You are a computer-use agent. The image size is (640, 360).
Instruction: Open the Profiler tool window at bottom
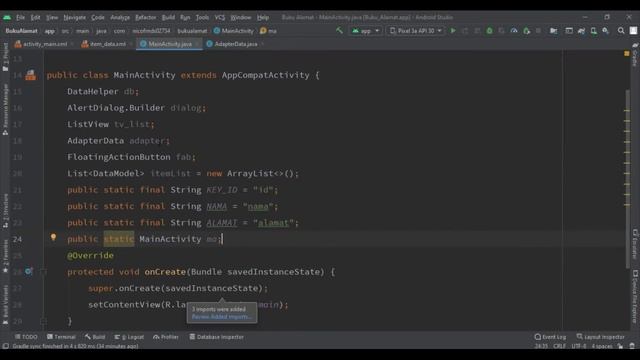(166, 337)
